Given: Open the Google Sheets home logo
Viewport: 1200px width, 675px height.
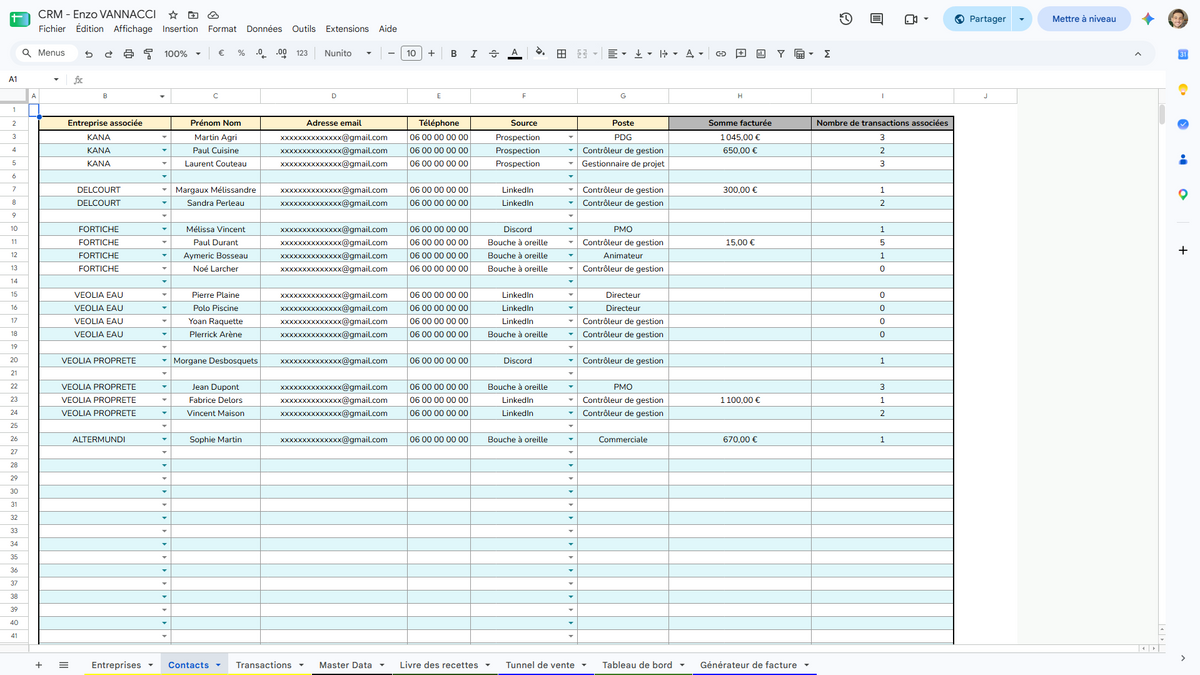Looking at the screenshot, I should click(x=20, y=19).
